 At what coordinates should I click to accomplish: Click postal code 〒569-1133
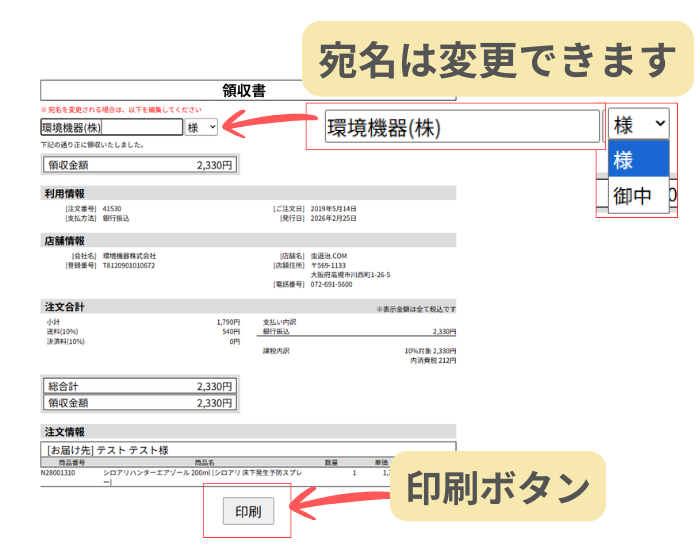(x=328, y=266)
